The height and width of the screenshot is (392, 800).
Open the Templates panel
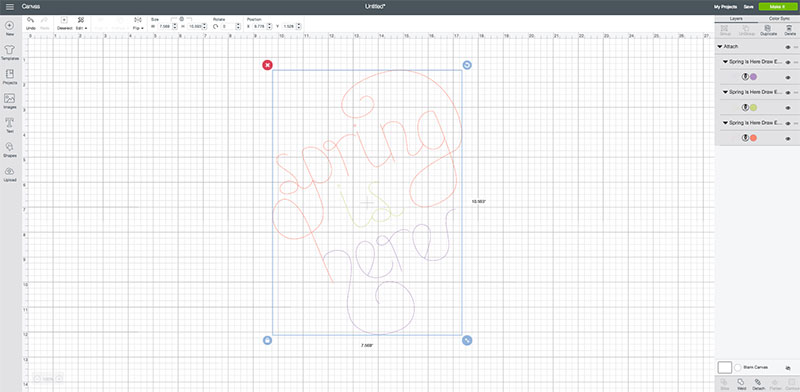point(9,52)
